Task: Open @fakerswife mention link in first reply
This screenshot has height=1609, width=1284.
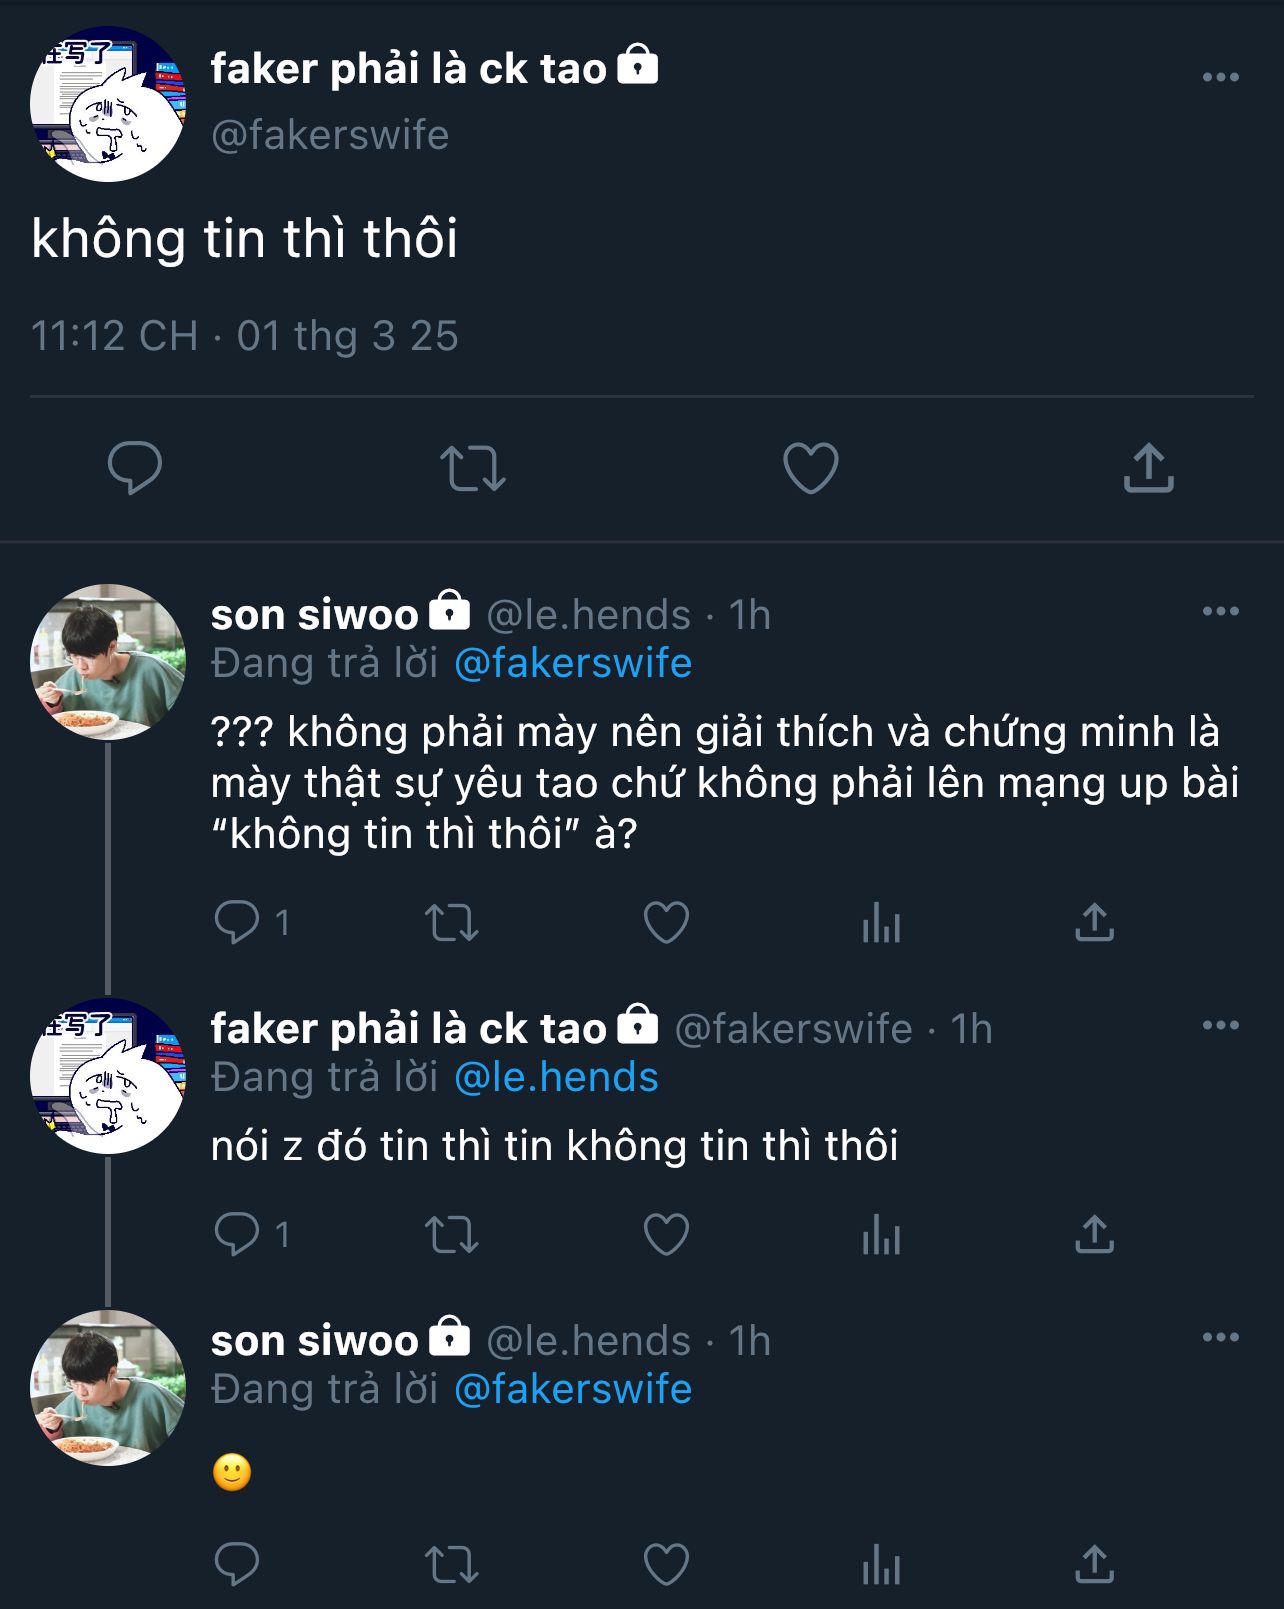Action: click(572, 663)
